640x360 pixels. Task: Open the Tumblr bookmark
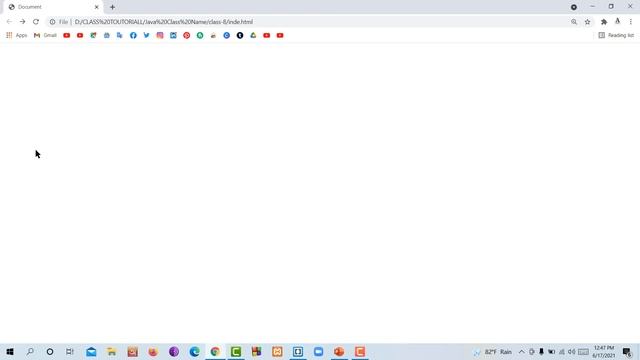pyautogui.click(x=240, y=36)
